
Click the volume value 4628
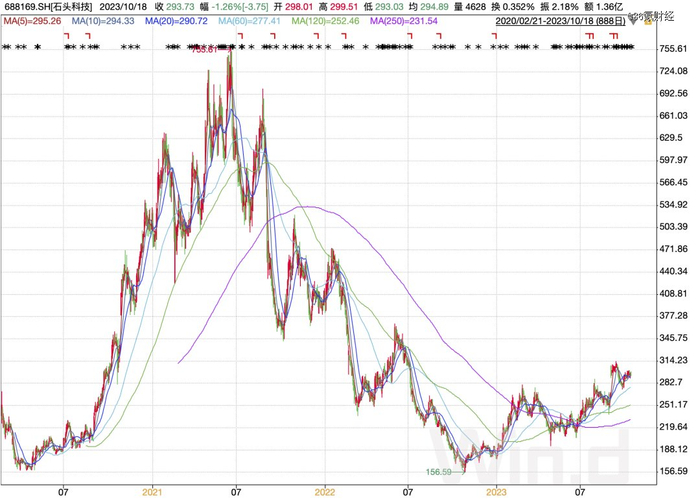[x=475, y=7]
